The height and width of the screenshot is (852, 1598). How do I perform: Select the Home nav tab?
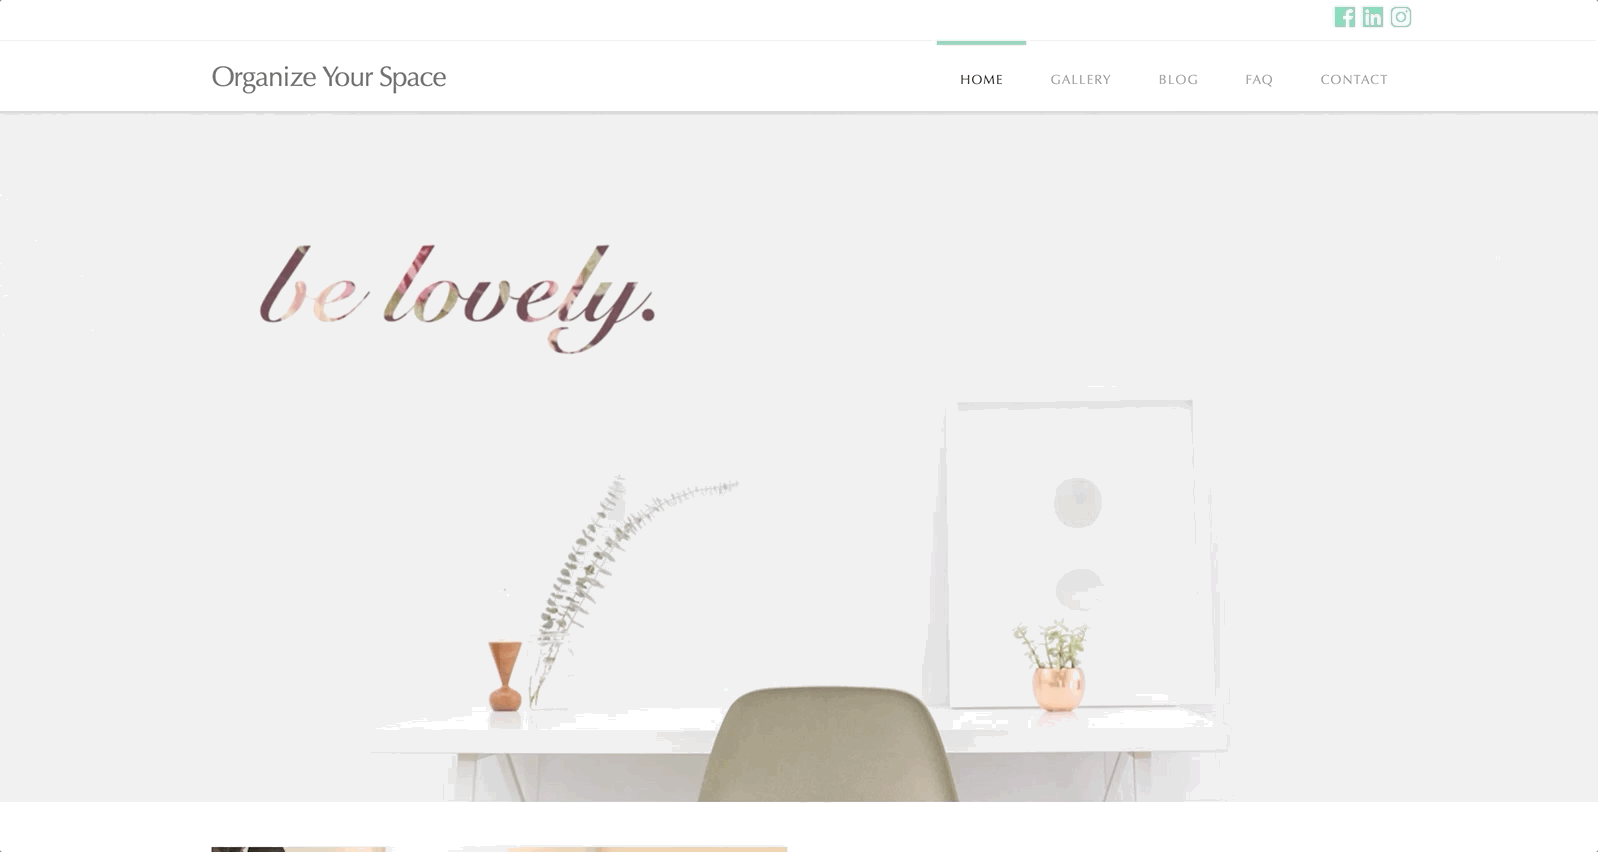pos(981,79)
